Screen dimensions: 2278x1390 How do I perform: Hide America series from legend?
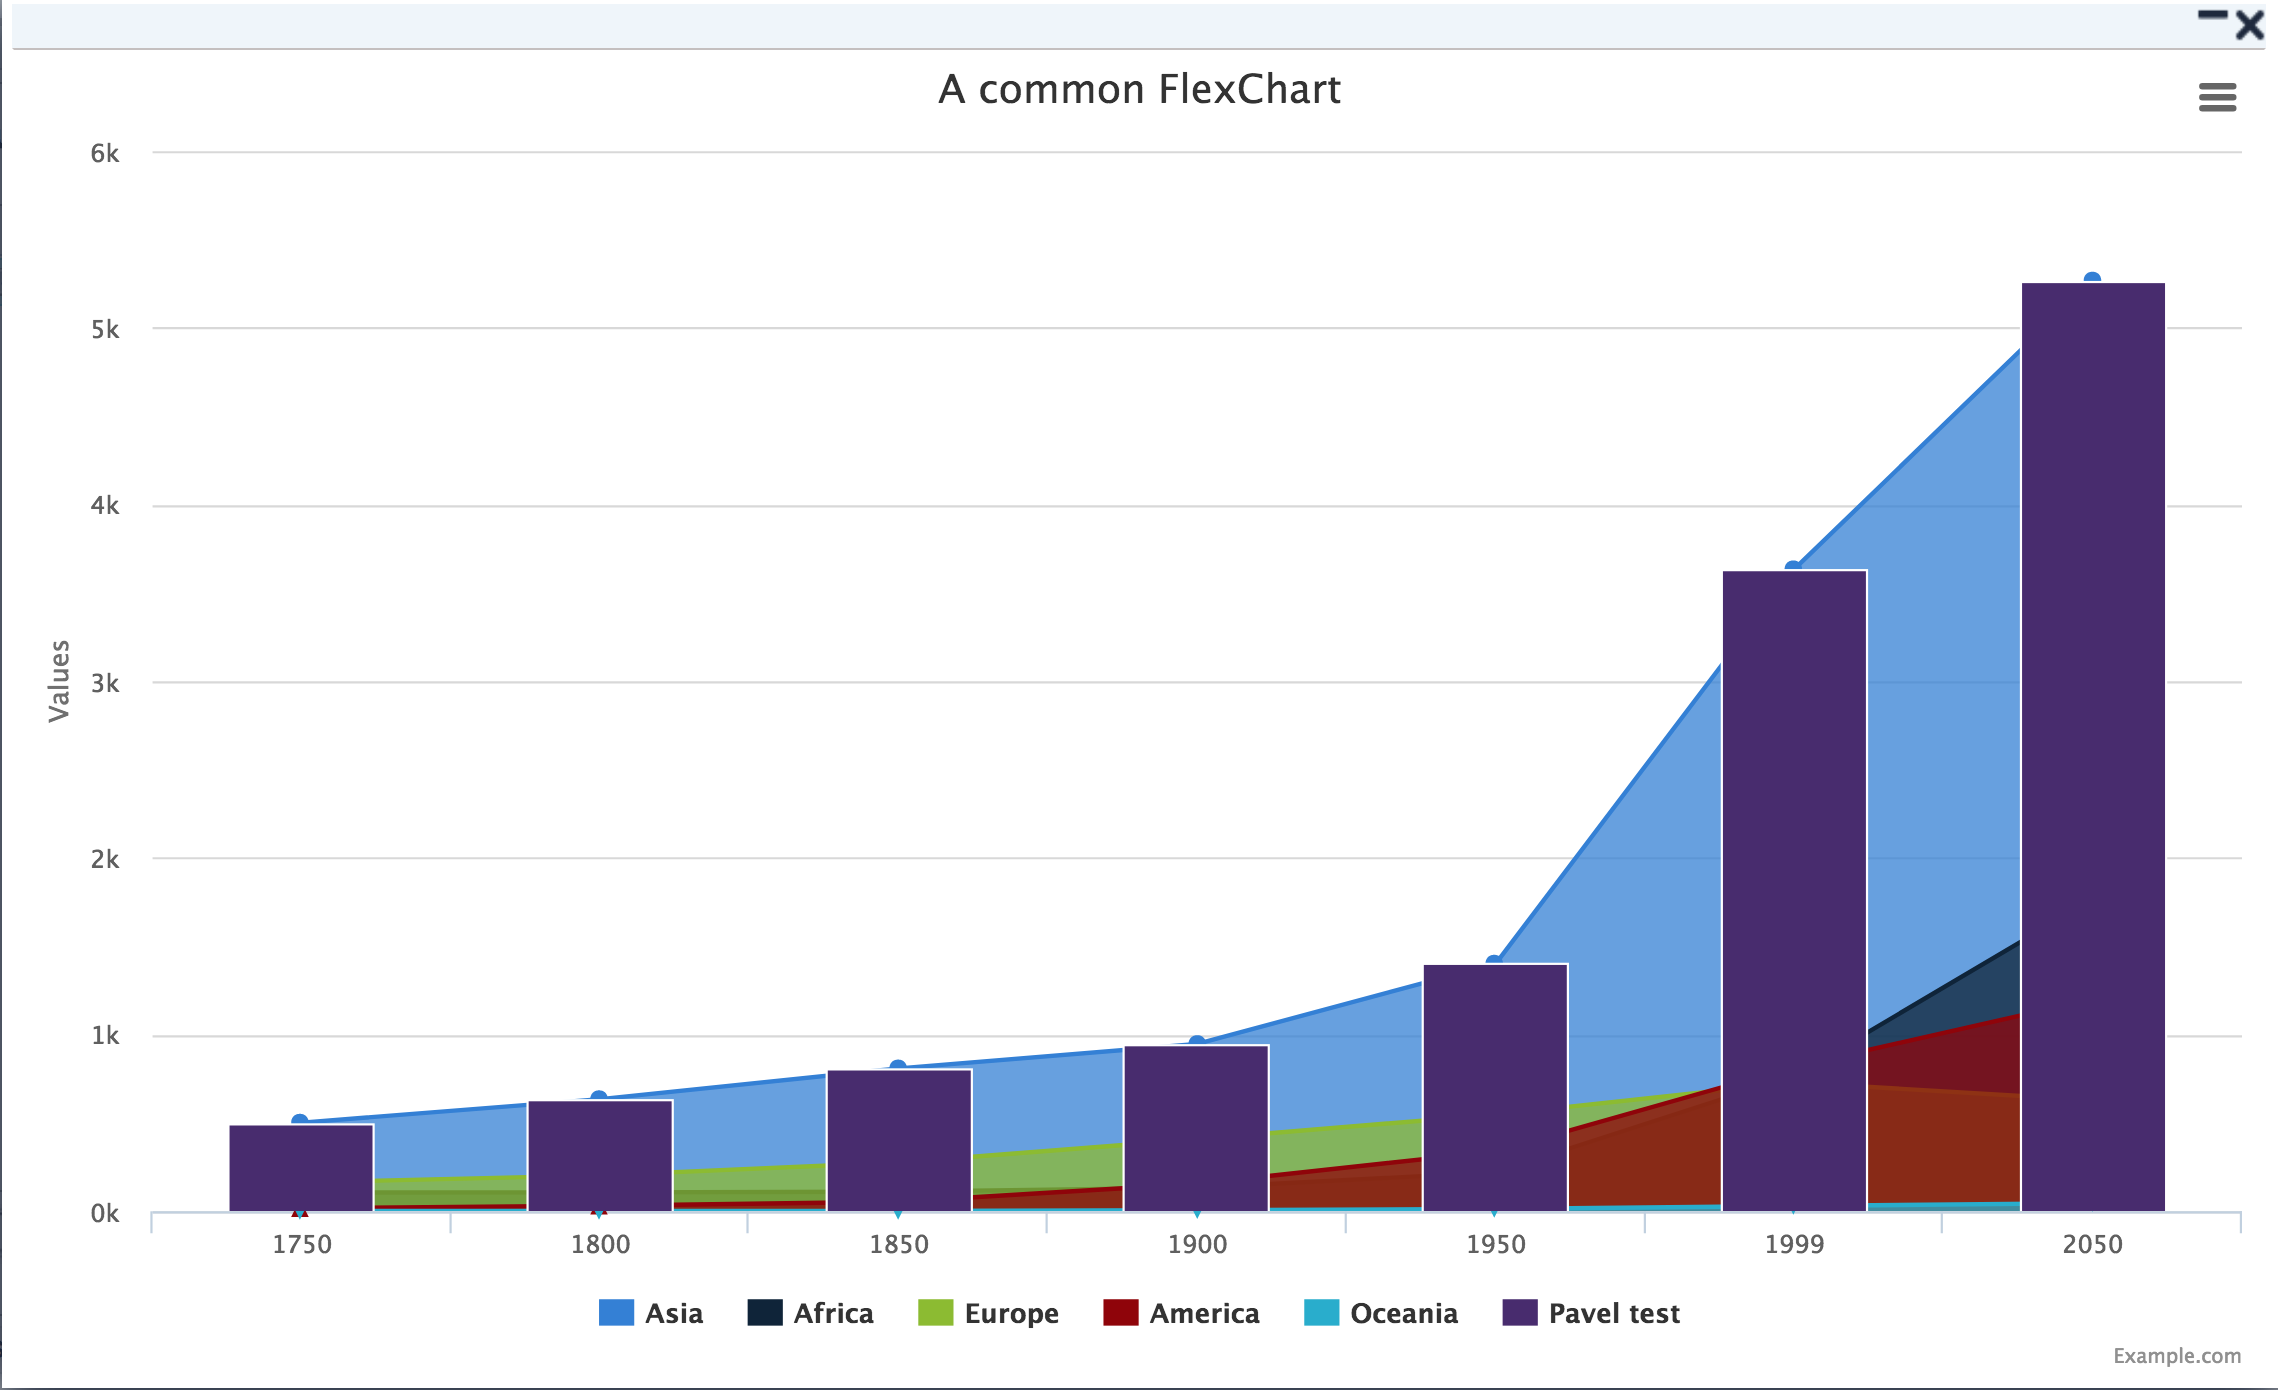[1204, 1313]
